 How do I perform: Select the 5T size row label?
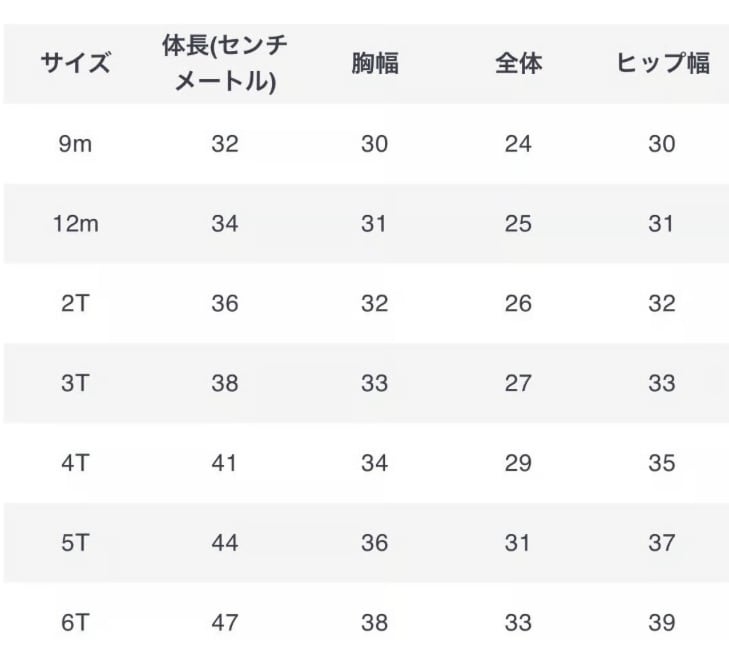pos(75,544)
